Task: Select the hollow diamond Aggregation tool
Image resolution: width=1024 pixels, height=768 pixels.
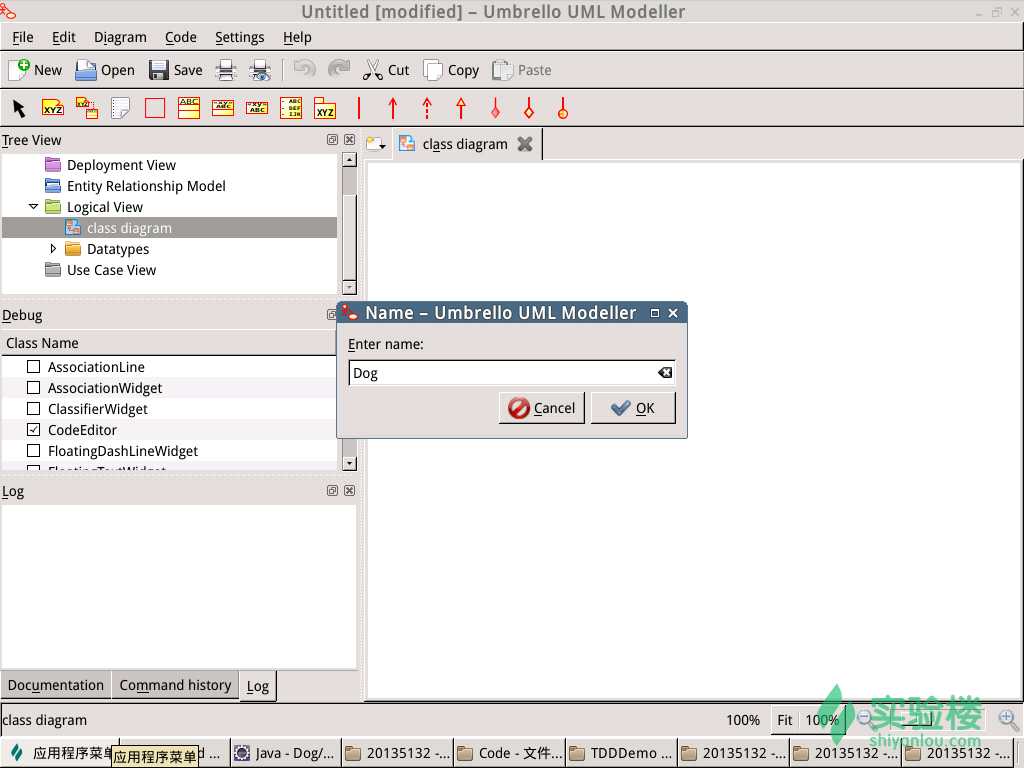Action: 529,108
